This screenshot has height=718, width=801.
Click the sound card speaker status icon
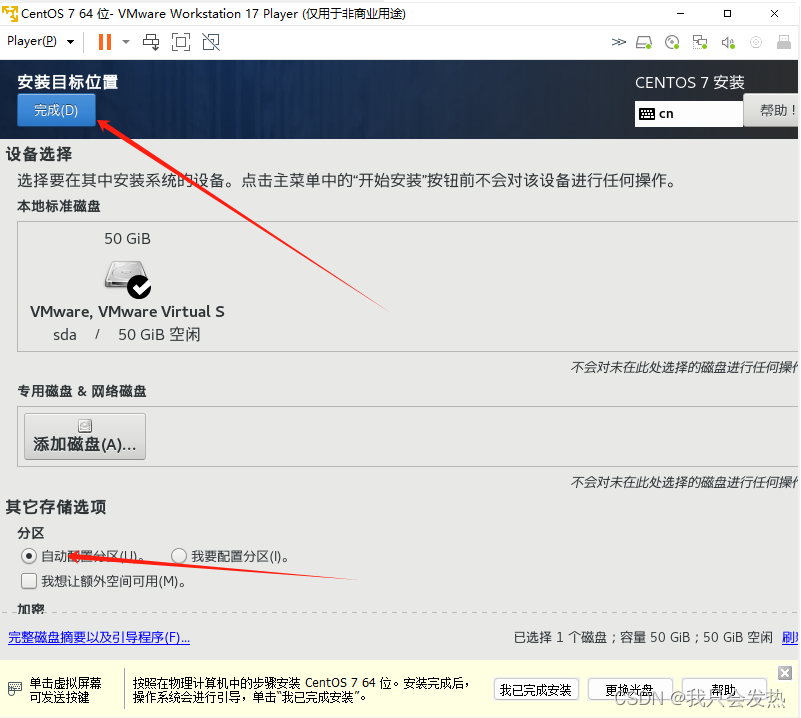[728, 42]
